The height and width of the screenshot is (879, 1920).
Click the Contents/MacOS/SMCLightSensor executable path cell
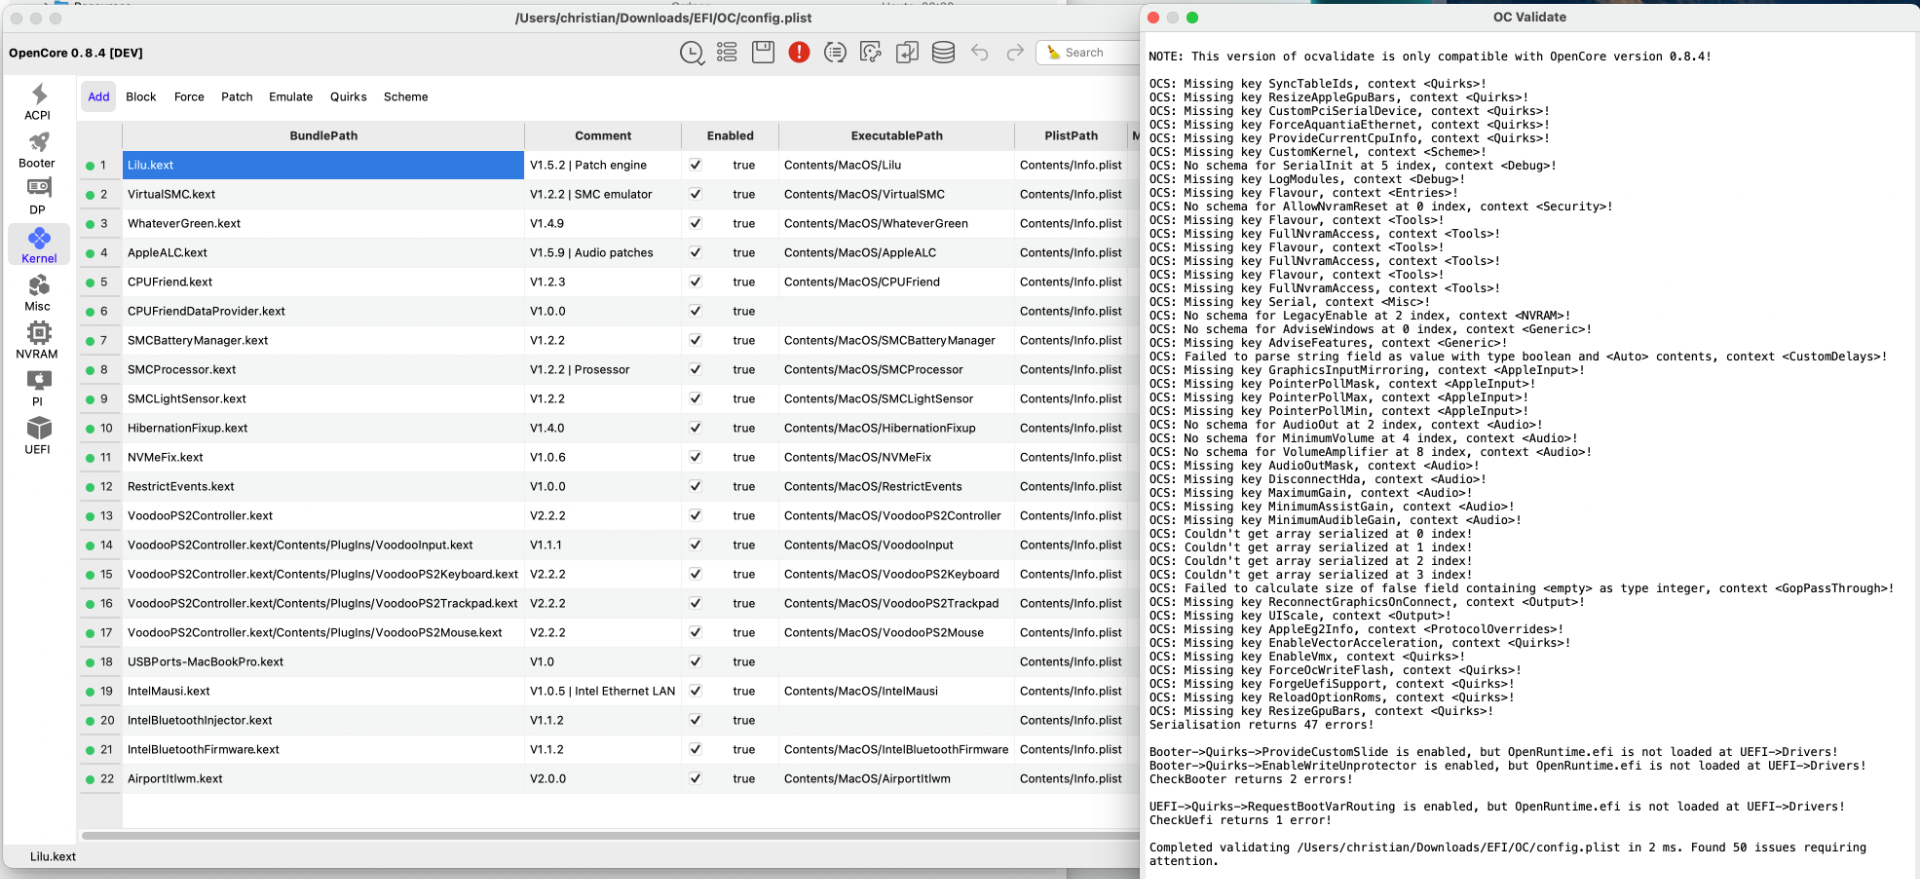(897, 398)
